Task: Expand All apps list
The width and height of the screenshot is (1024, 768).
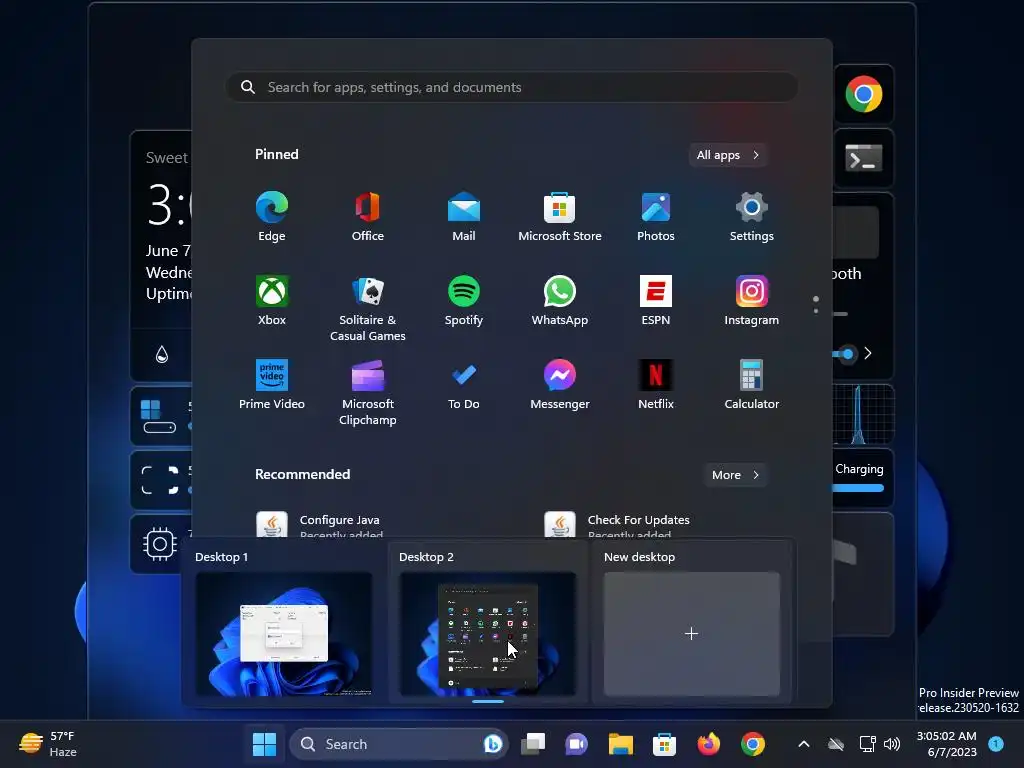Action: tap(728, 155)
